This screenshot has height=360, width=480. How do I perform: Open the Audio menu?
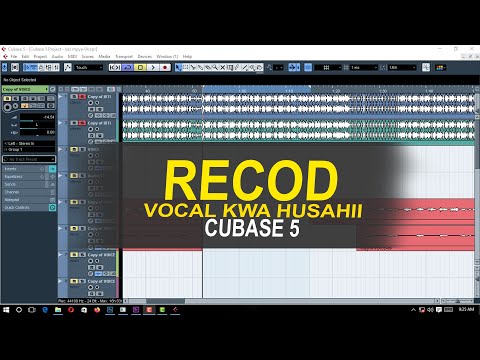point(57,57)
